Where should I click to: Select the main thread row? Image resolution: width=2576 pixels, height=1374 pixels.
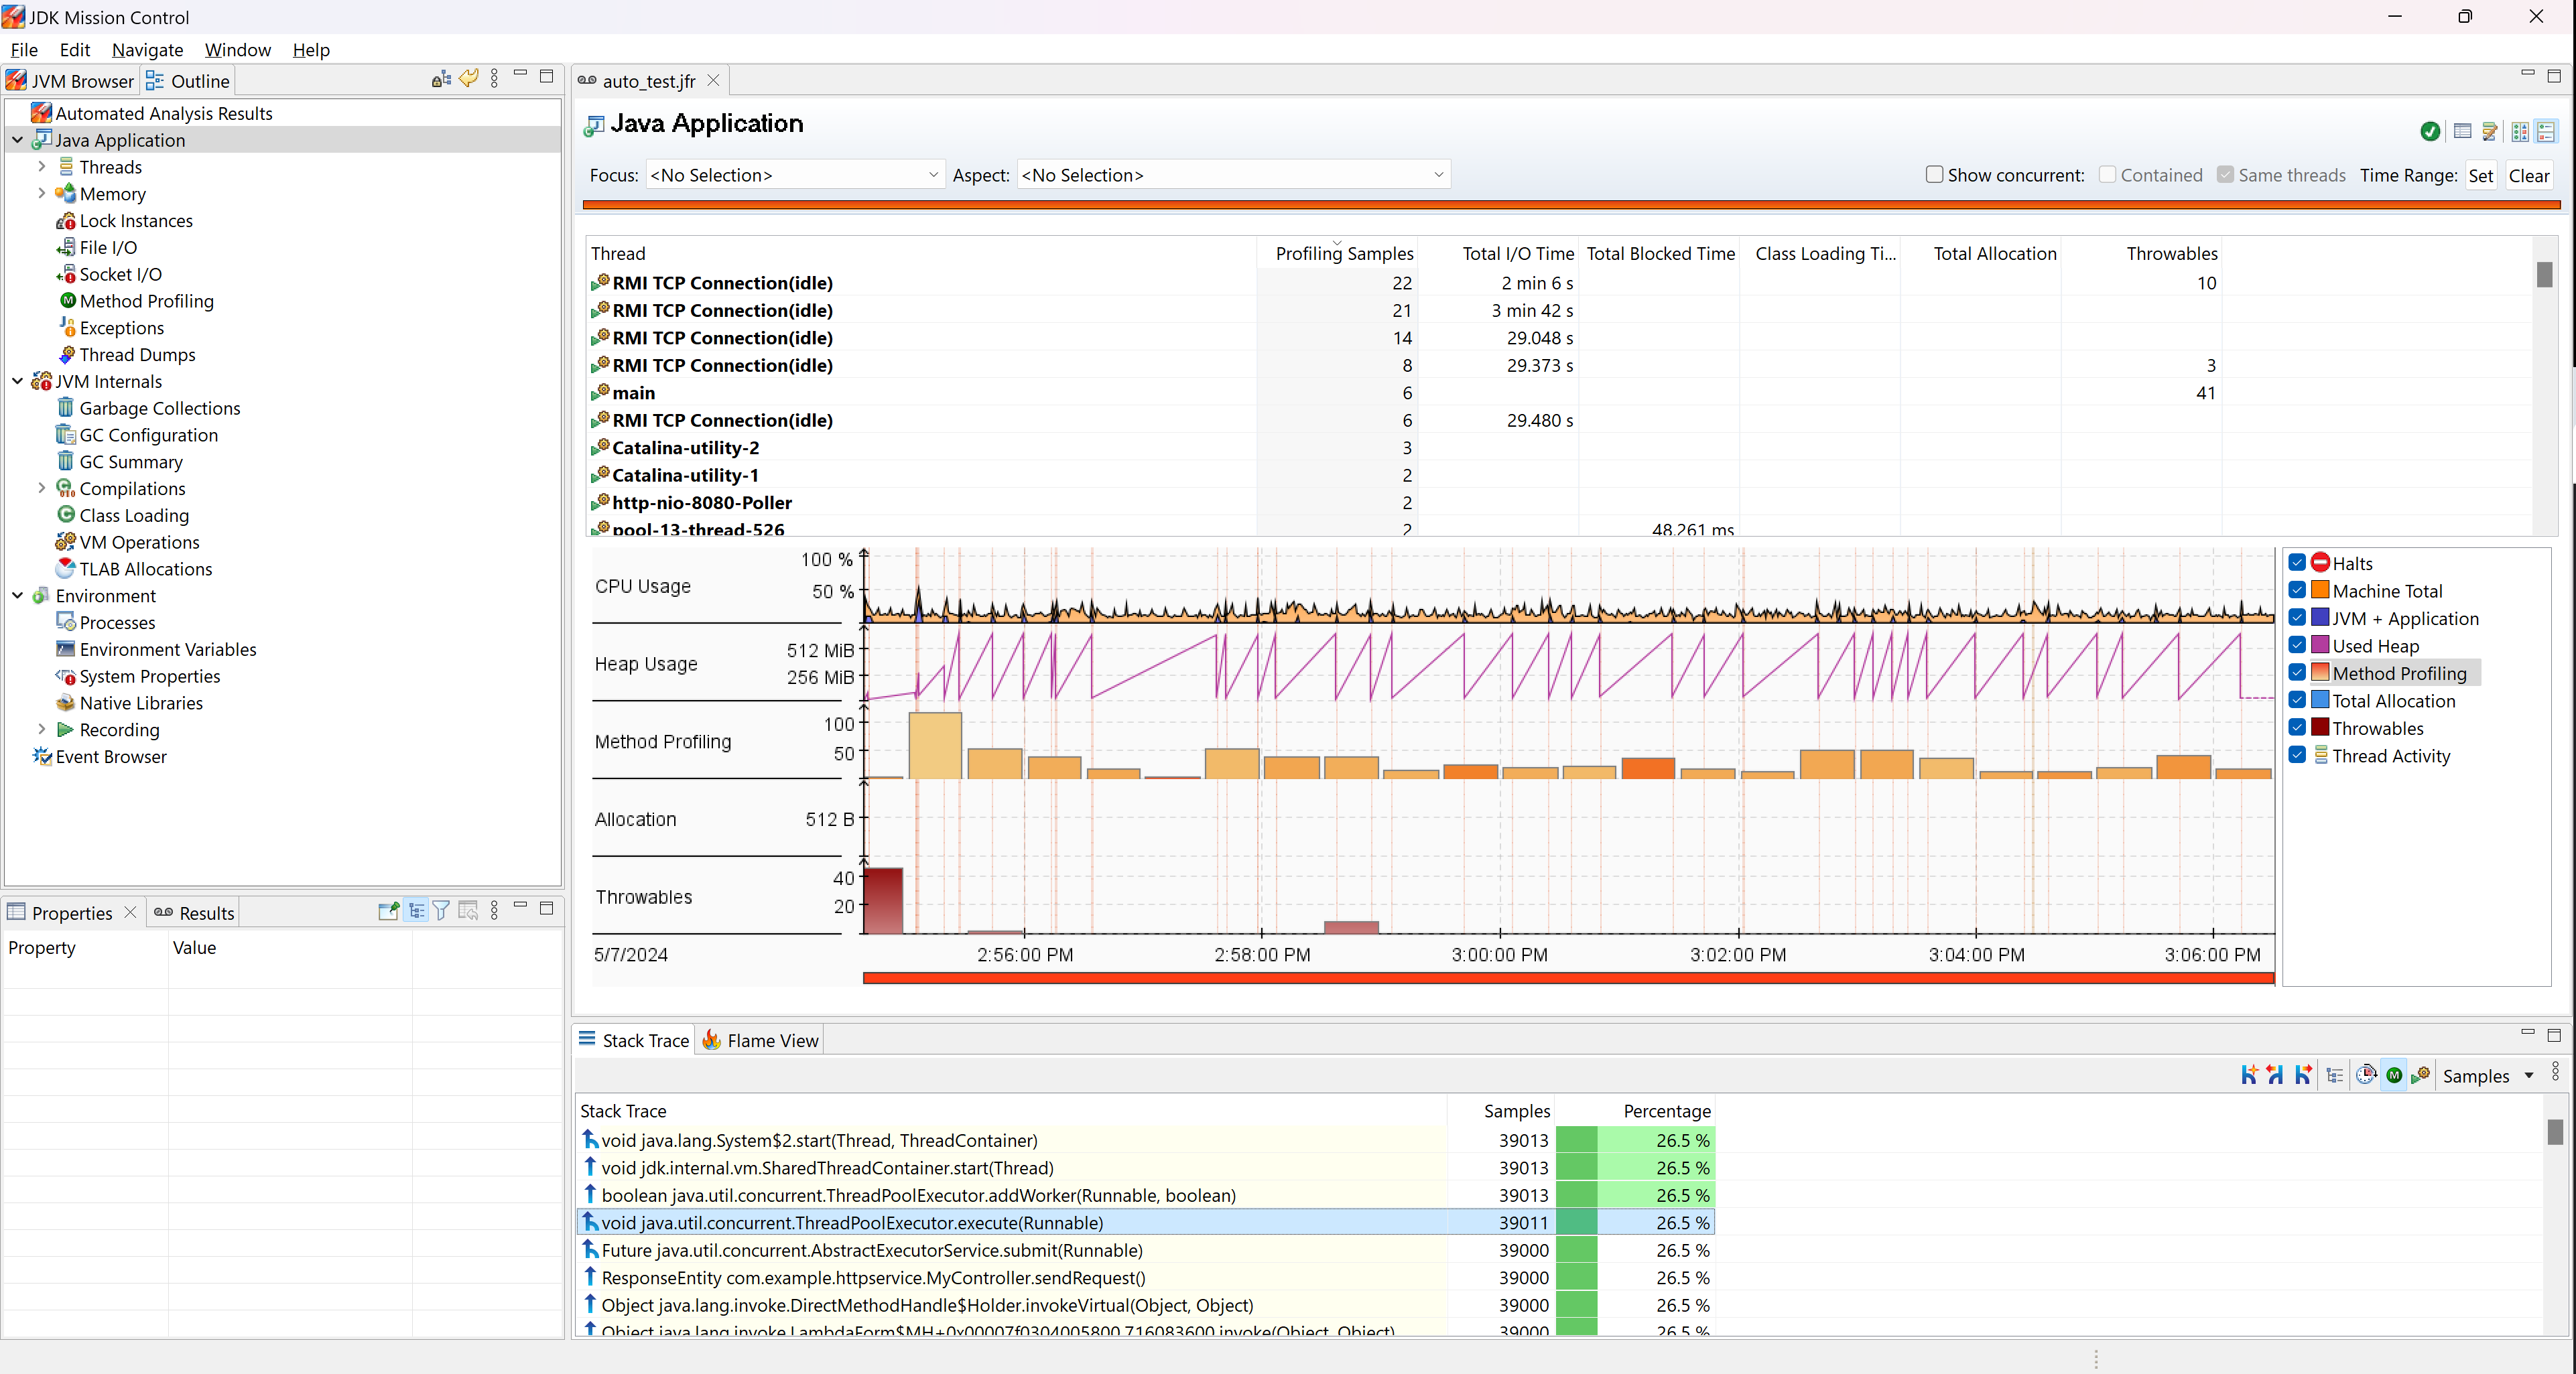tap(634, 393)
